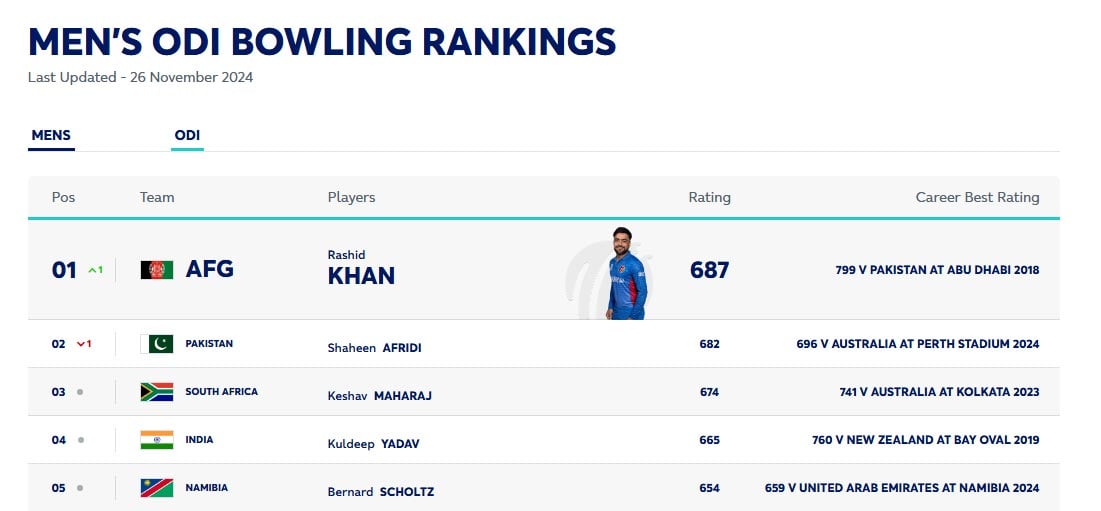Image resolution: width=1101 pixels, height=511 pixels.
Task: Open Bernard Scholtz's player link
Action: [381, 492]
